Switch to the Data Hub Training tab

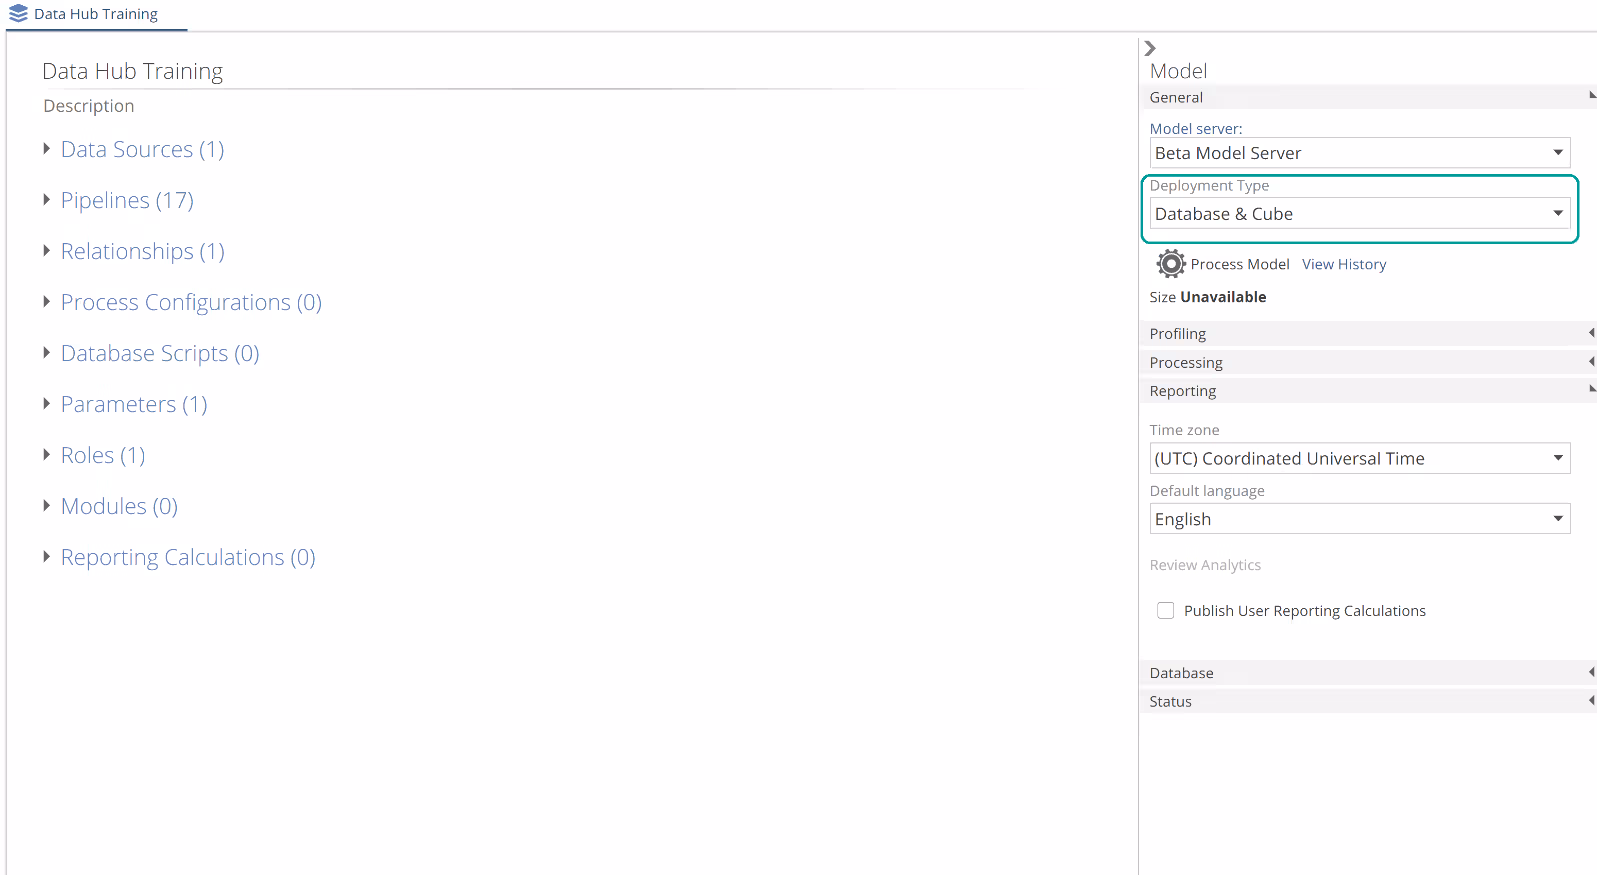pyautogui.click(x=96, y=14)
